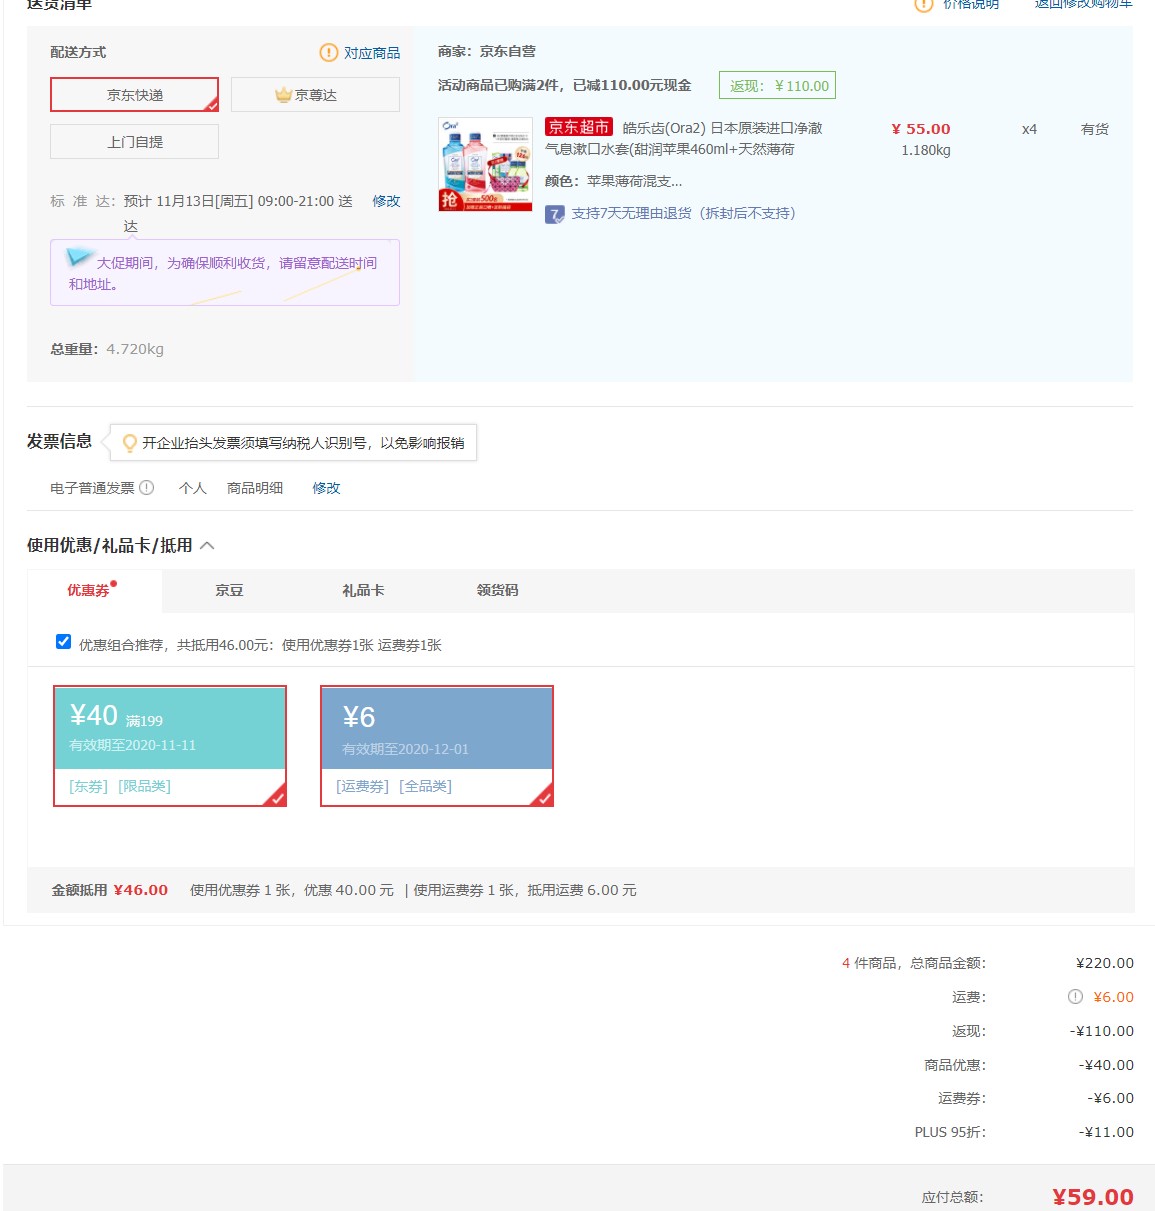Screen dimensions: 1155x1211
Task: Switch to 礼品卡 tab
Action: coord(363,591)
